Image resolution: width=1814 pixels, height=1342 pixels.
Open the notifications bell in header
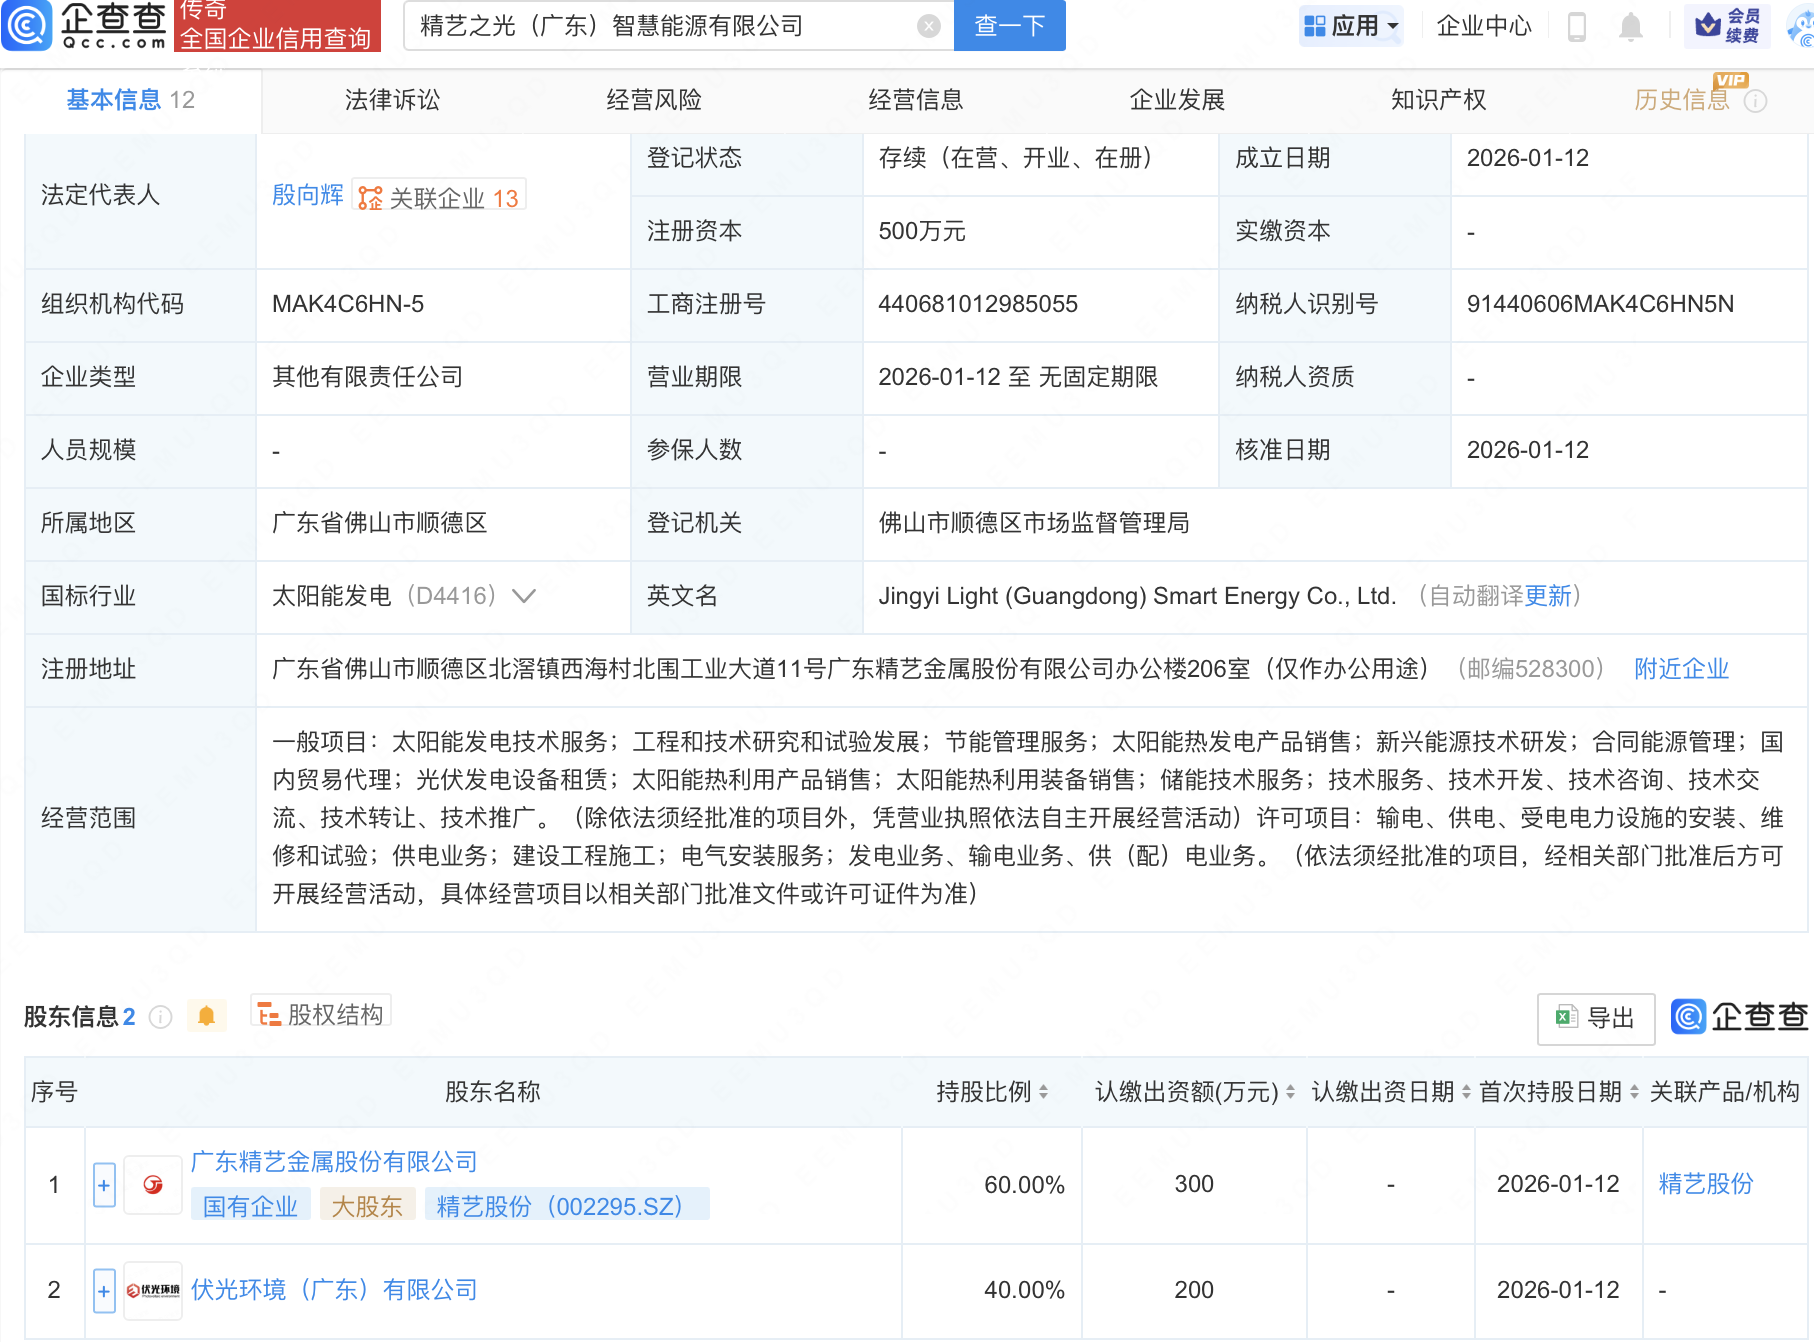[1630, 26]
